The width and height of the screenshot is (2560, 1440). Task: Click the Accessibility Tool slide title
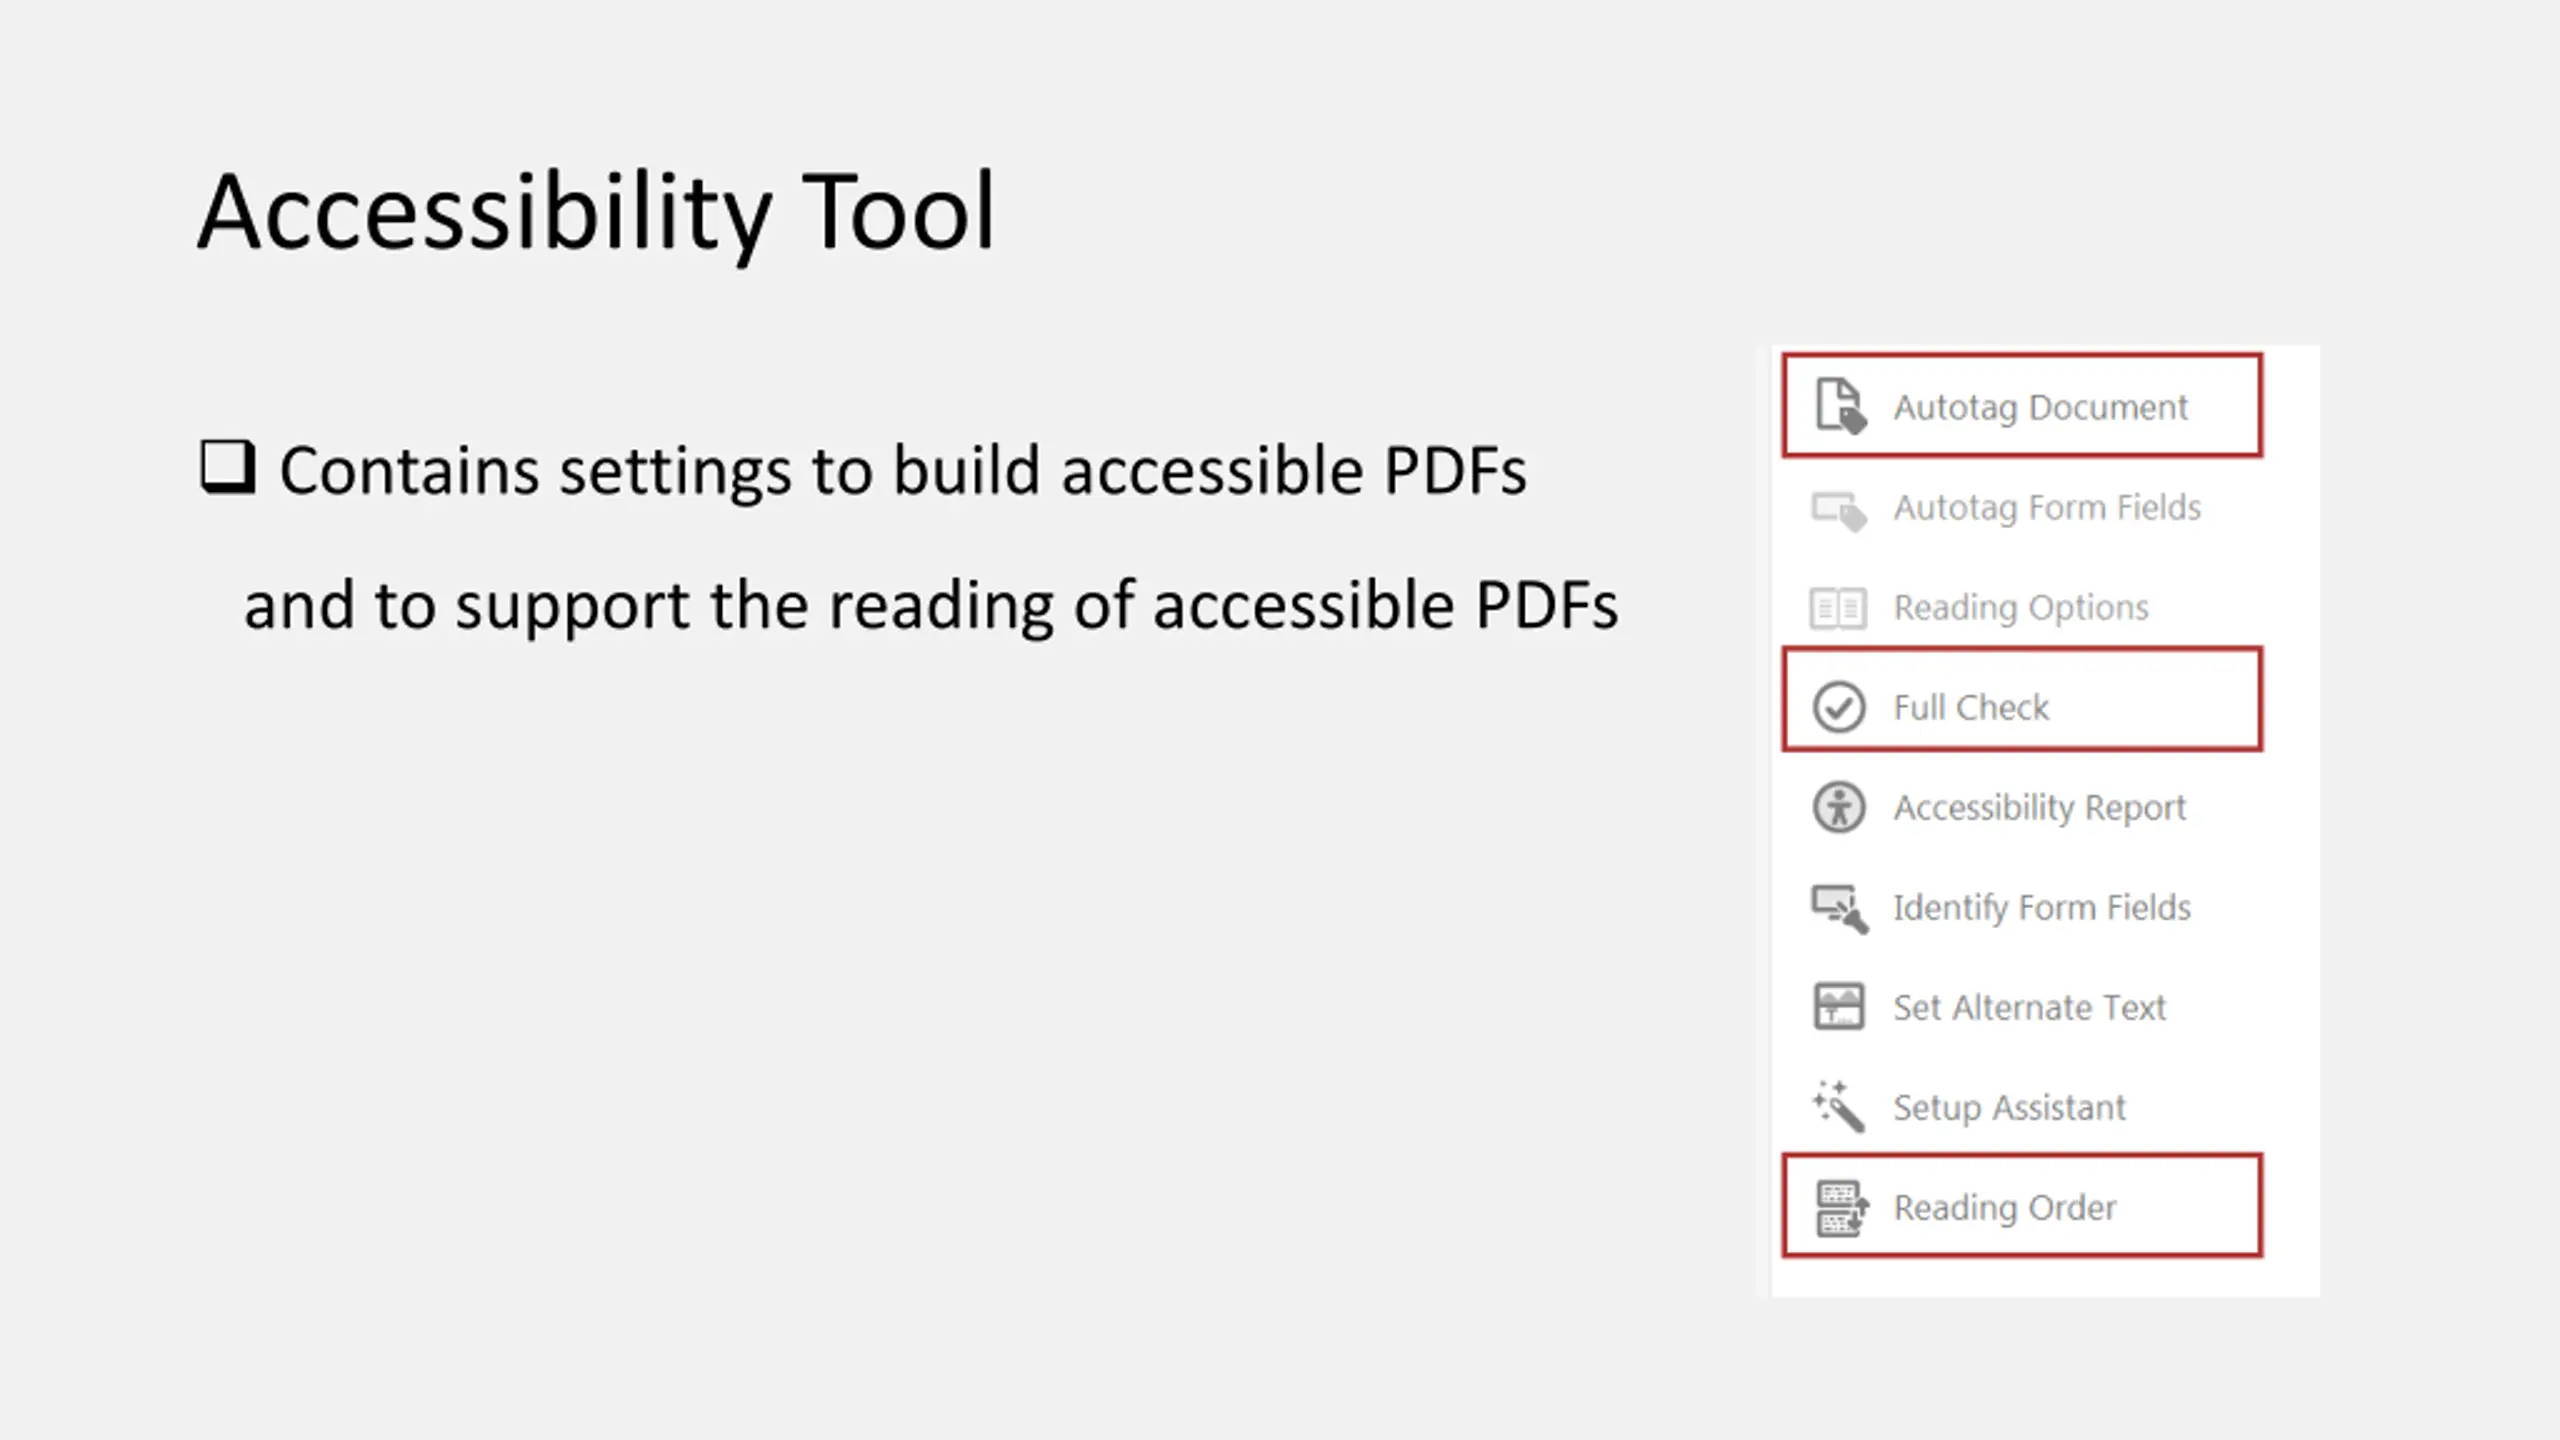[x=596, y=212]
